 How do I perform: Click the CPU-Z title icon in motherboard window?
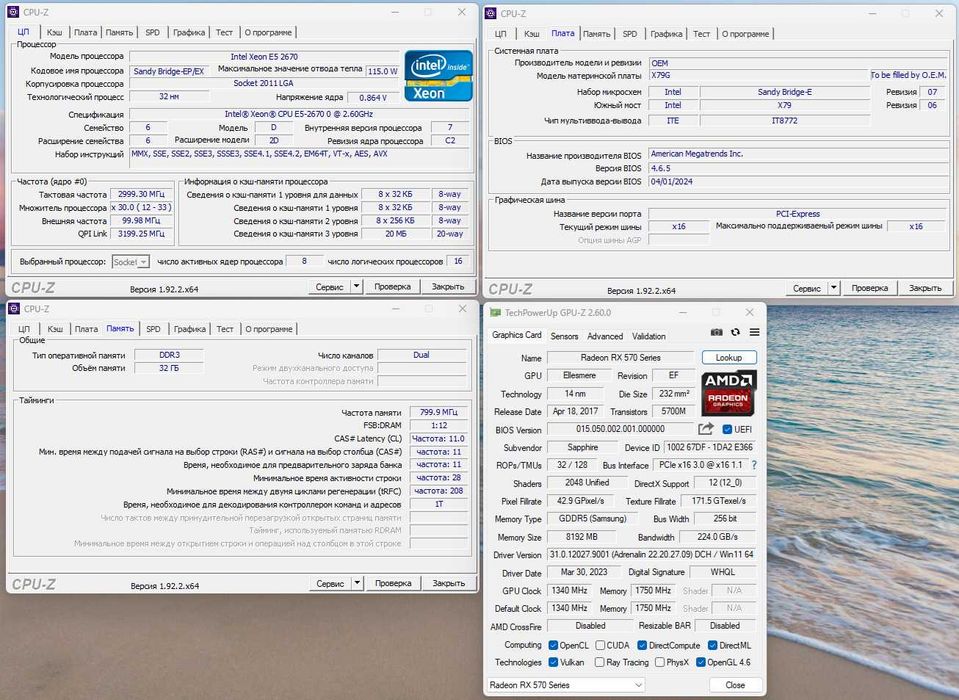491,13
